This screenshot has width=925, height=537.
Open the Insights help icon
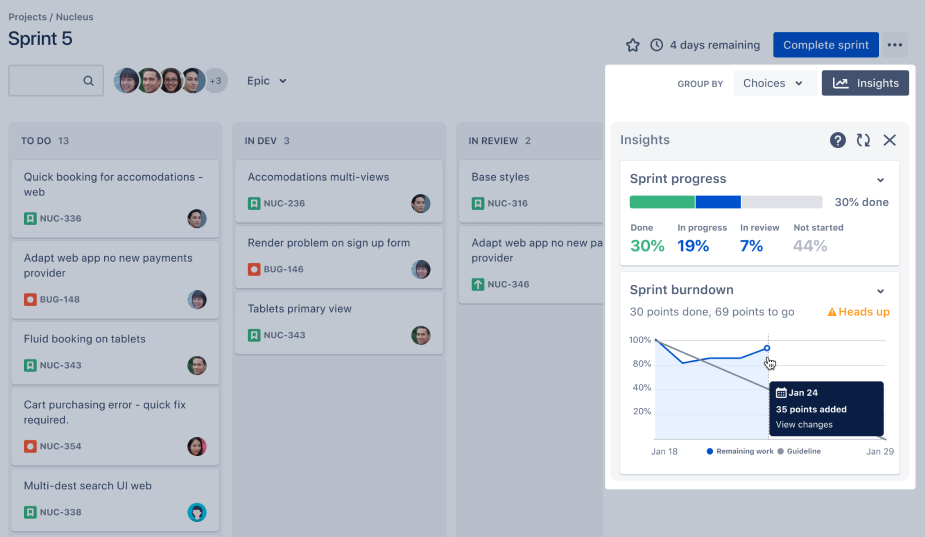pos(838,140)
